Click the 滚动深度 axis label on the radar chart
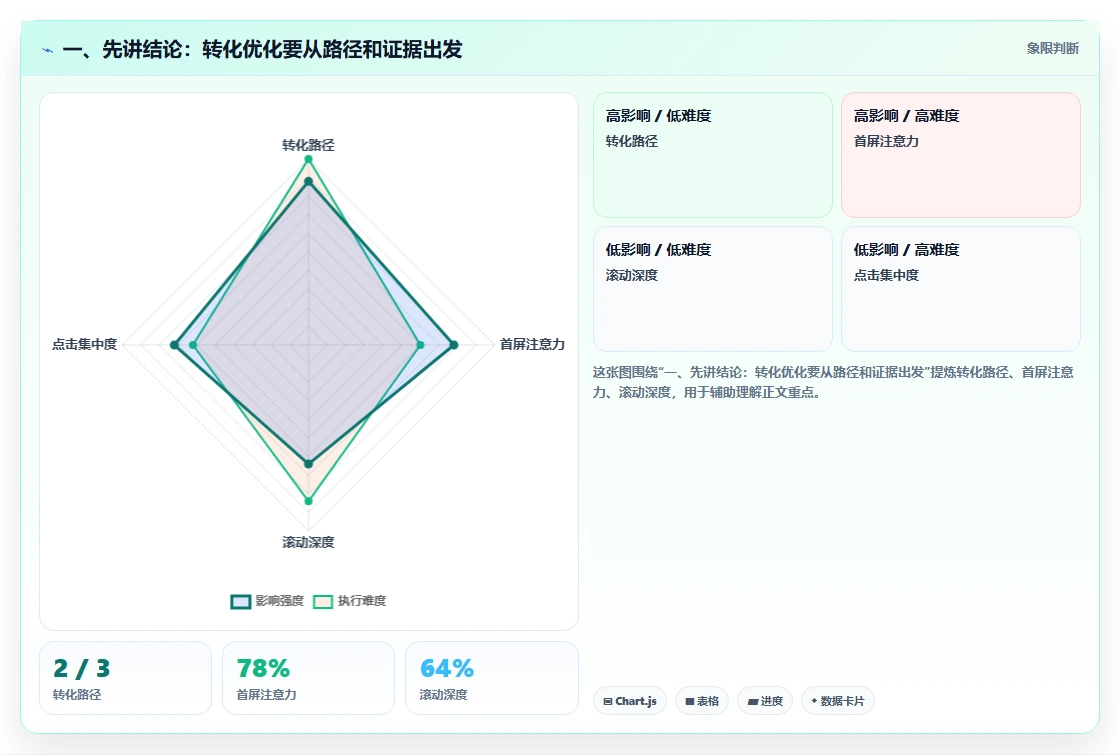This screenshot has width=1120, height=755. (x=308, y=542)
